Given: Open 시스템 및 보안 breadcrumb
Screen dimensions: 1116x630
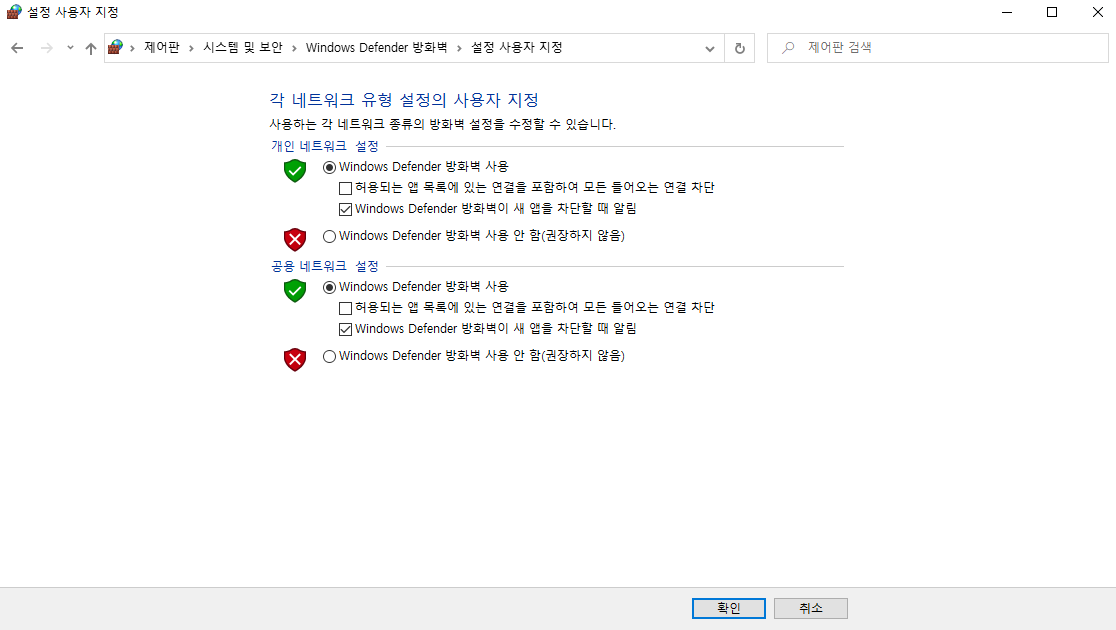Looking at the screenshot, I should (243, 48).
